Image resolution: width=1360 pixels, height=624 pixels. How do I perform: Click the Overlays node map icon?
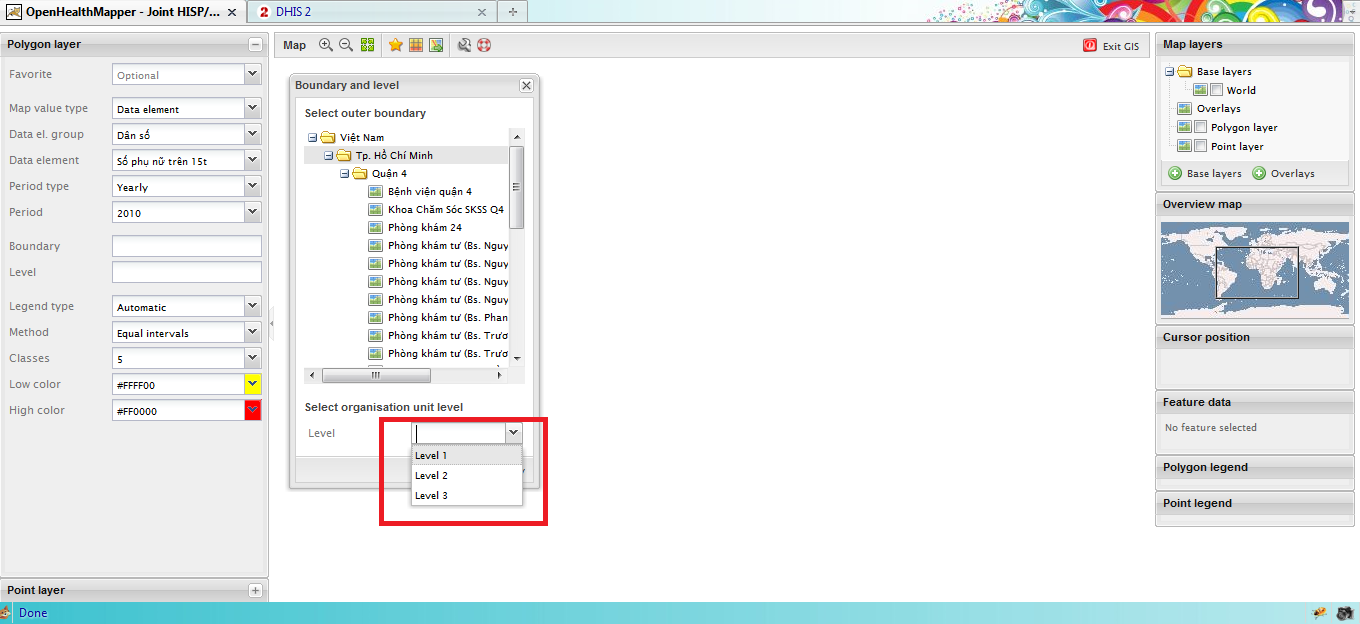tap(1184, 109)
